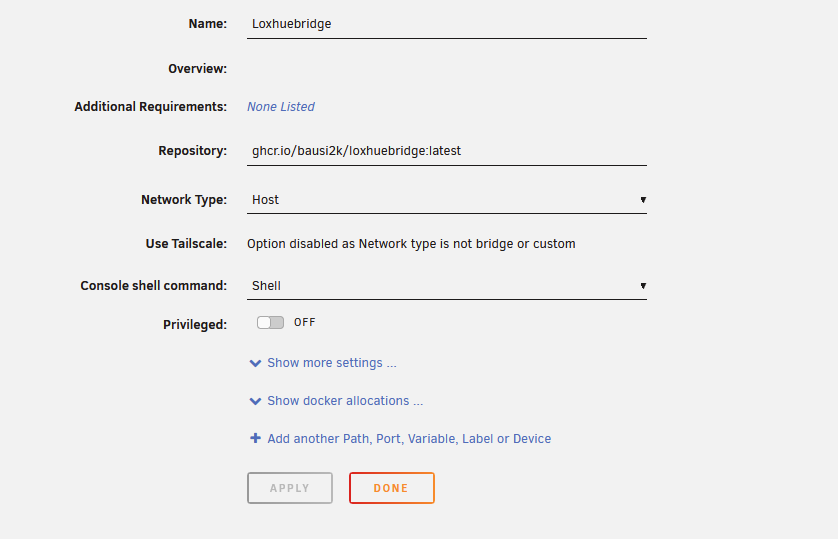Click the OFF text next to Privileged switch
This screenshot has height=539, width=838.
pyautogui.click(x=304, y=323)
